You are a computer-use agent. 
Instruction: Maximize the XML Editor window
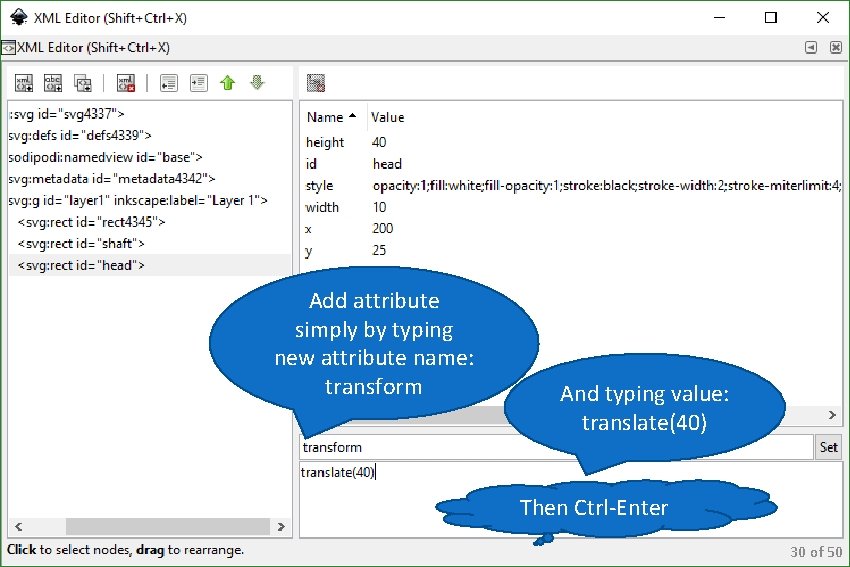(770, 18)
